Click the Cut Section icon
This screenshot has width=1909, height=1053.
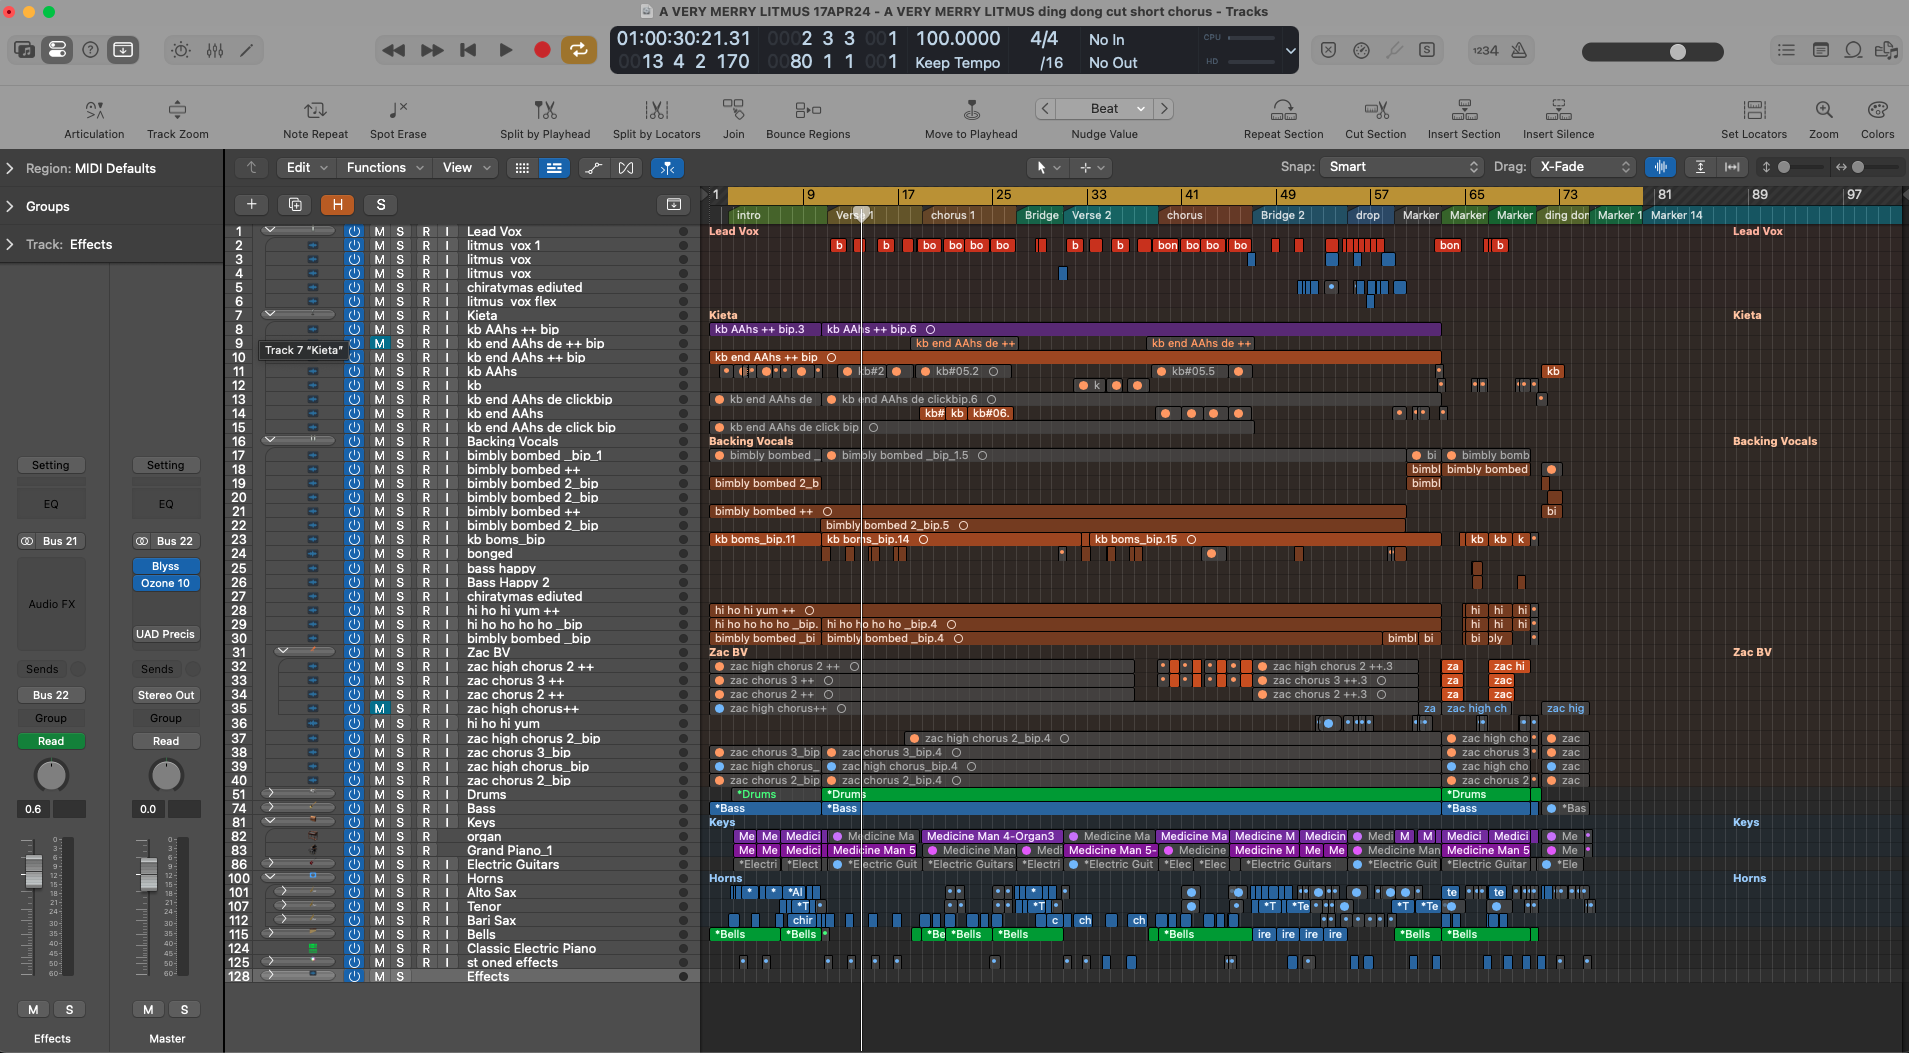tap(1376, 110)
